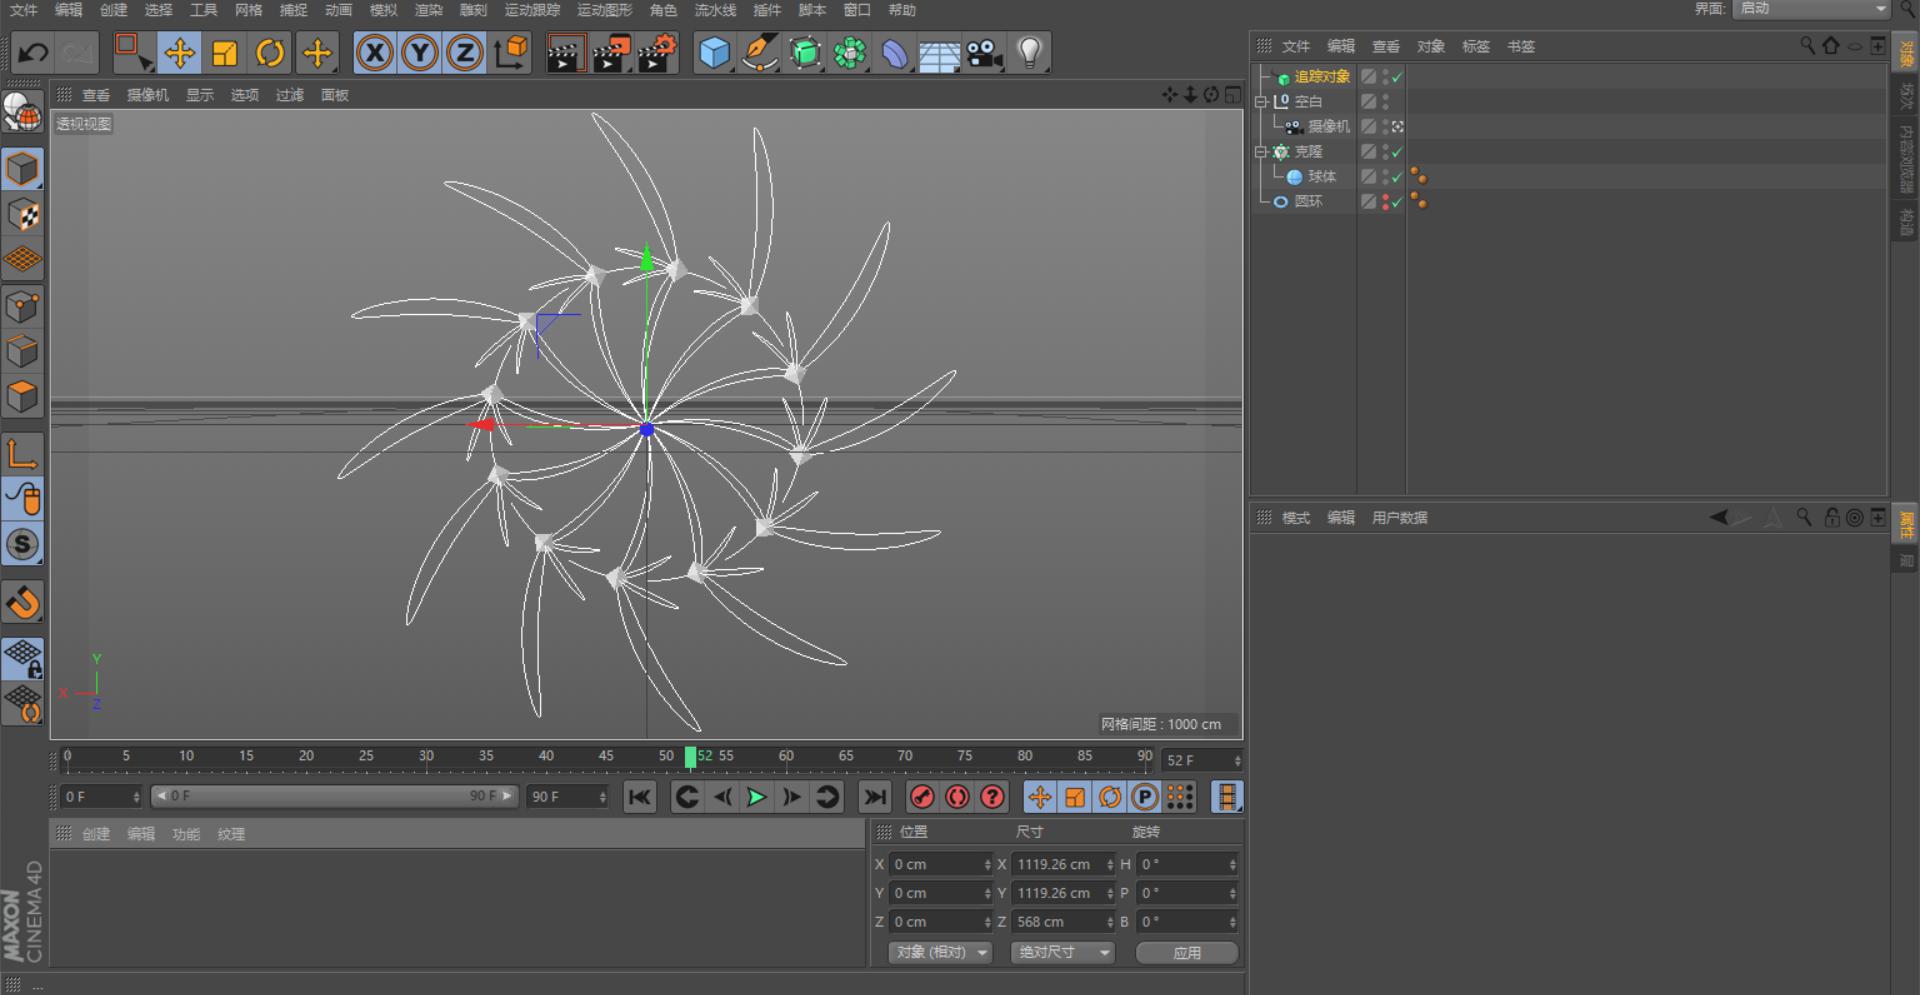The height and width of the screenshot is (995, 1920).
Task: Open the 模拟 menu
Action: (x=384, y=10)
